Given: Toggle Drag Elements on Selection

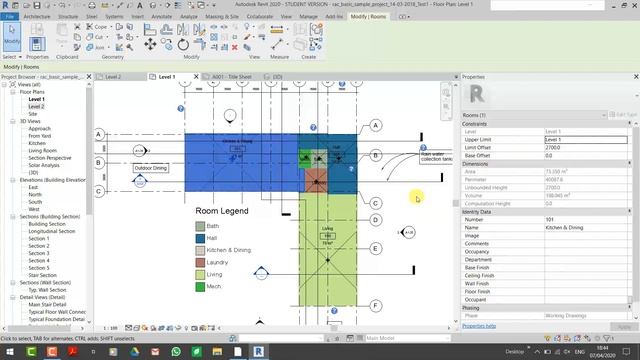Looking at the screenshot, I should point(587,338).
